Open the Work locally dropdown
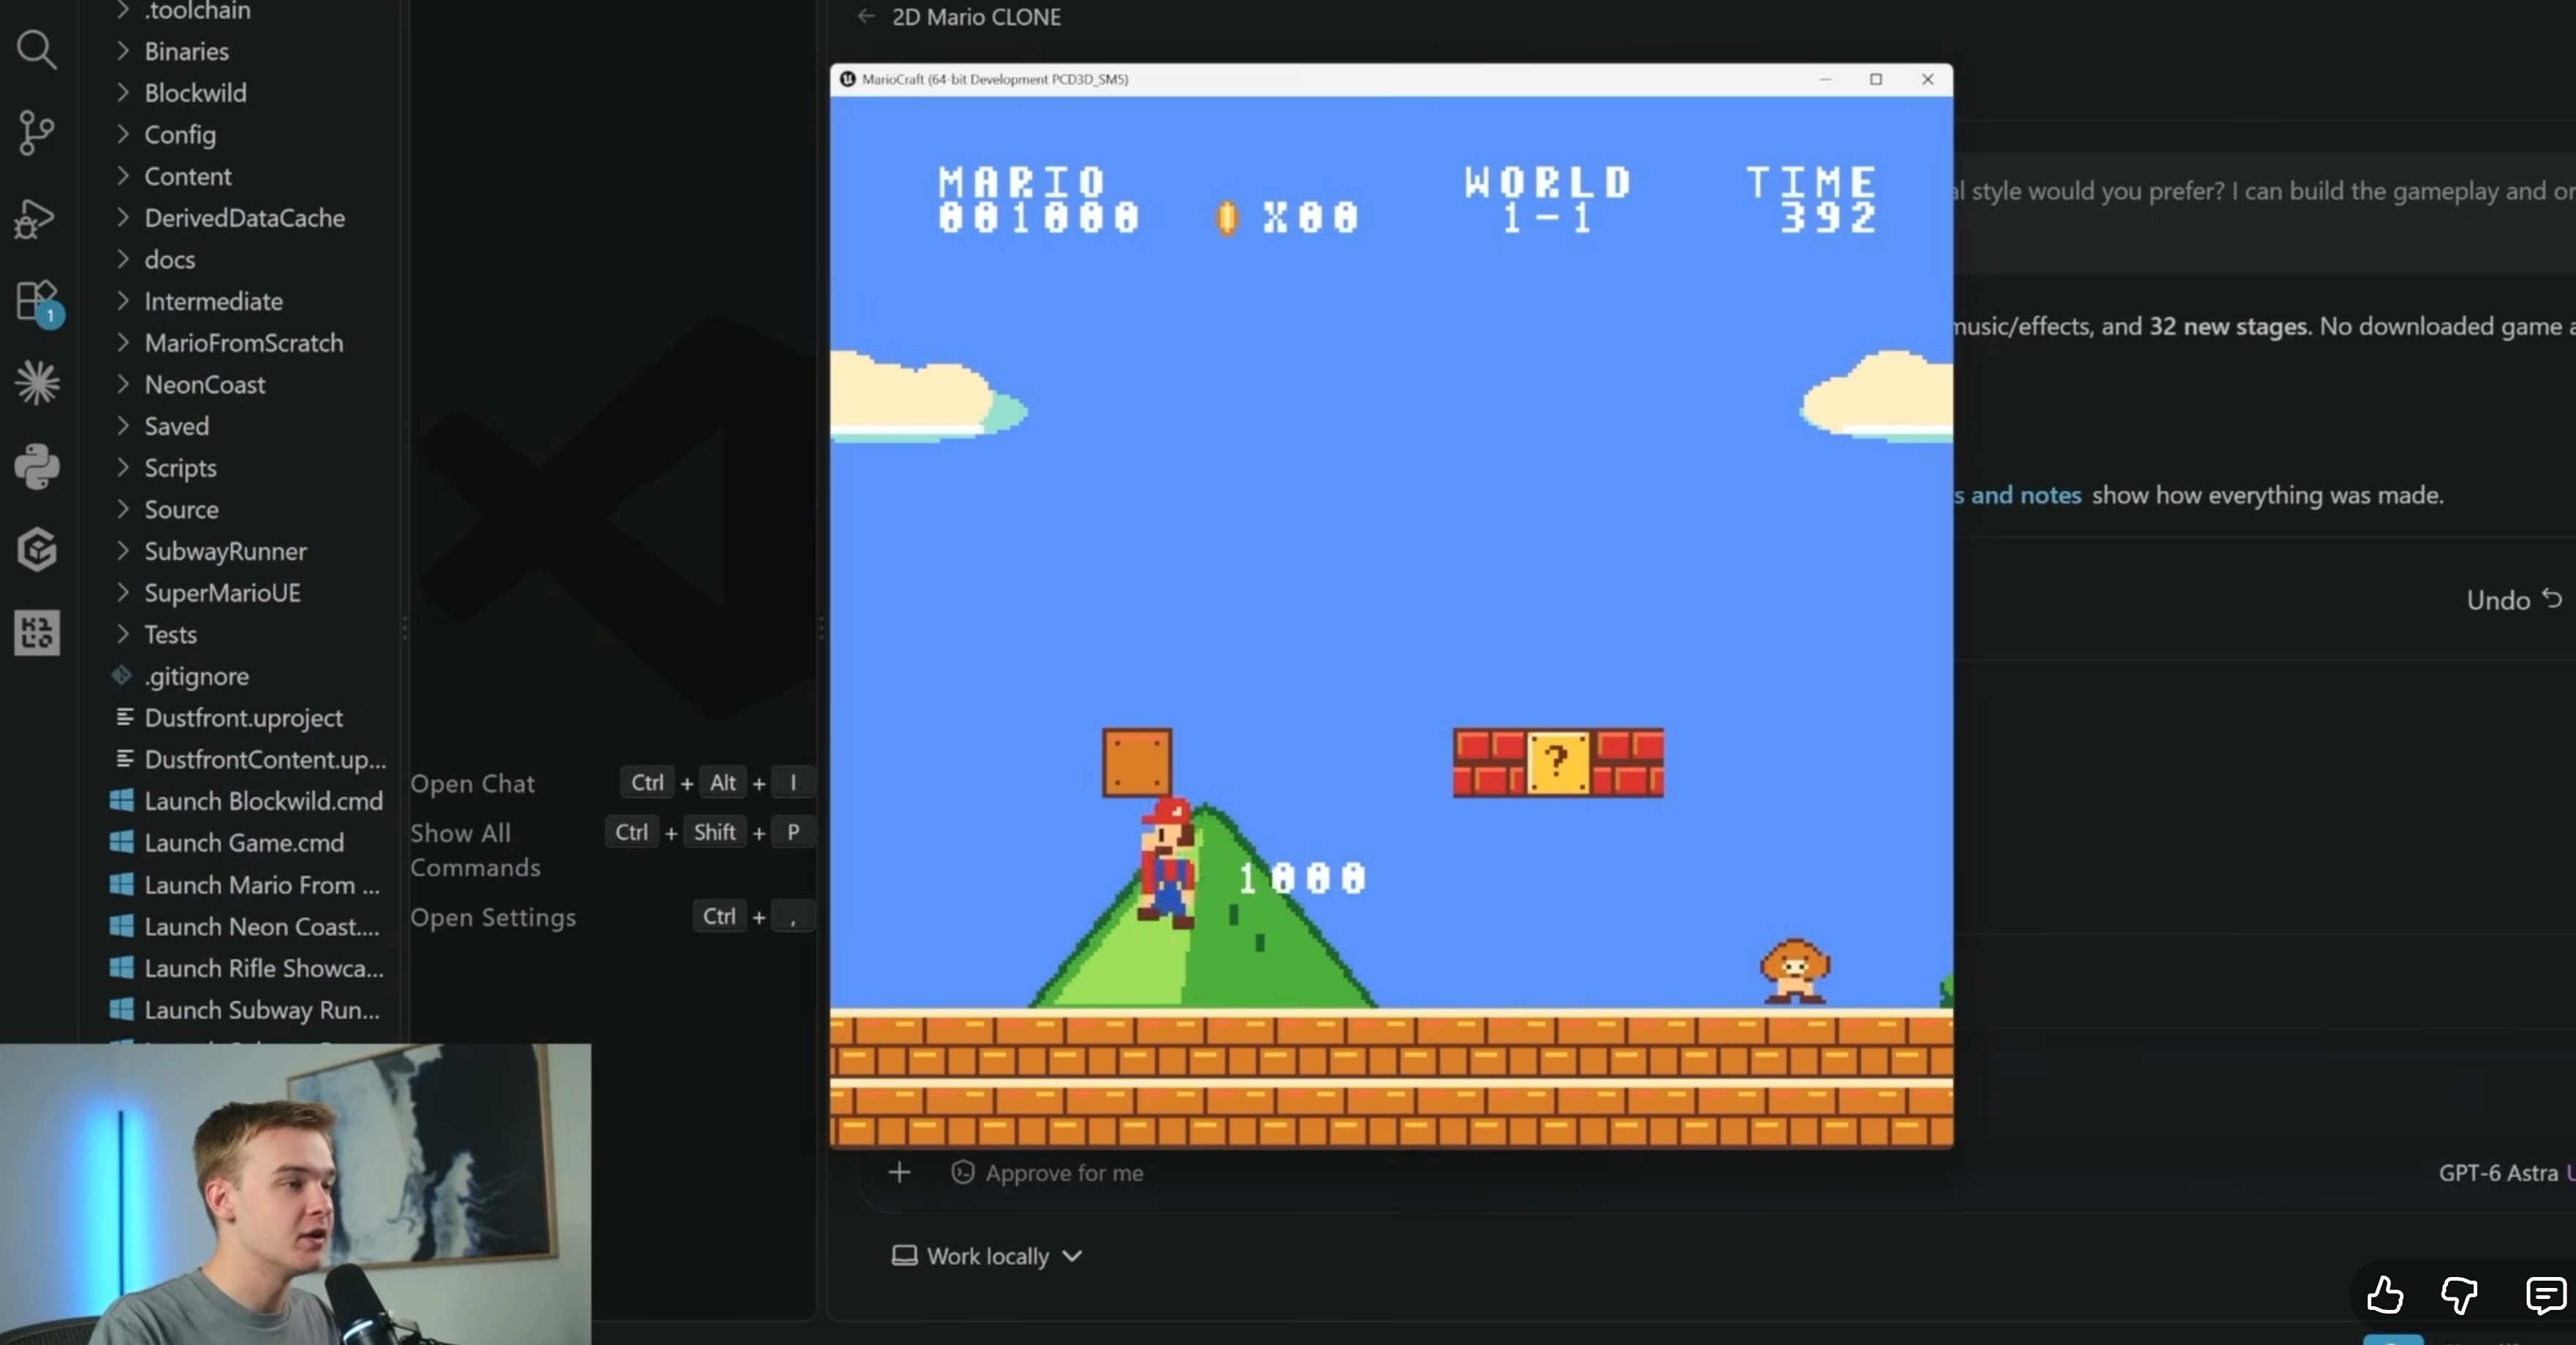This screenshot has width=2576, height=1345. [986, 1256]
